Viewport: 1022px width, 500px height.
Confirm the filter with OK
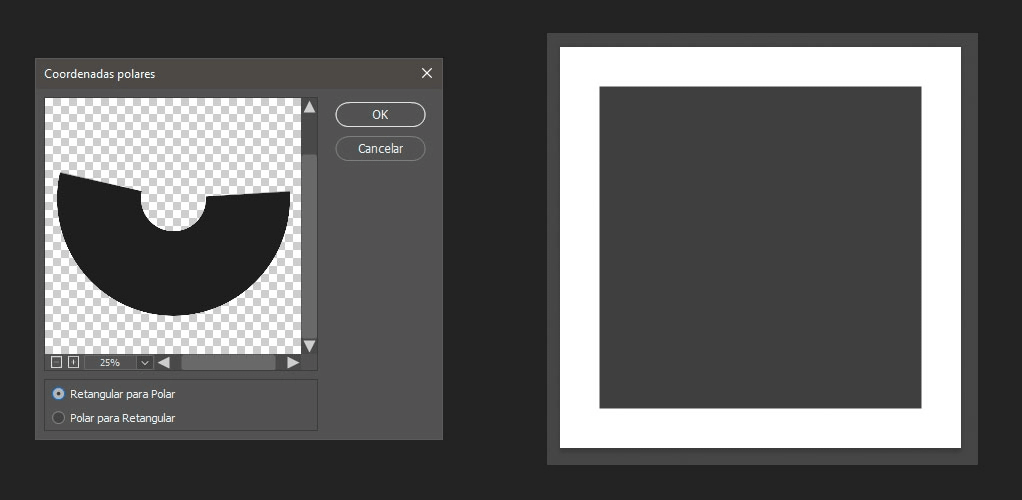click(x=381, y=115)
